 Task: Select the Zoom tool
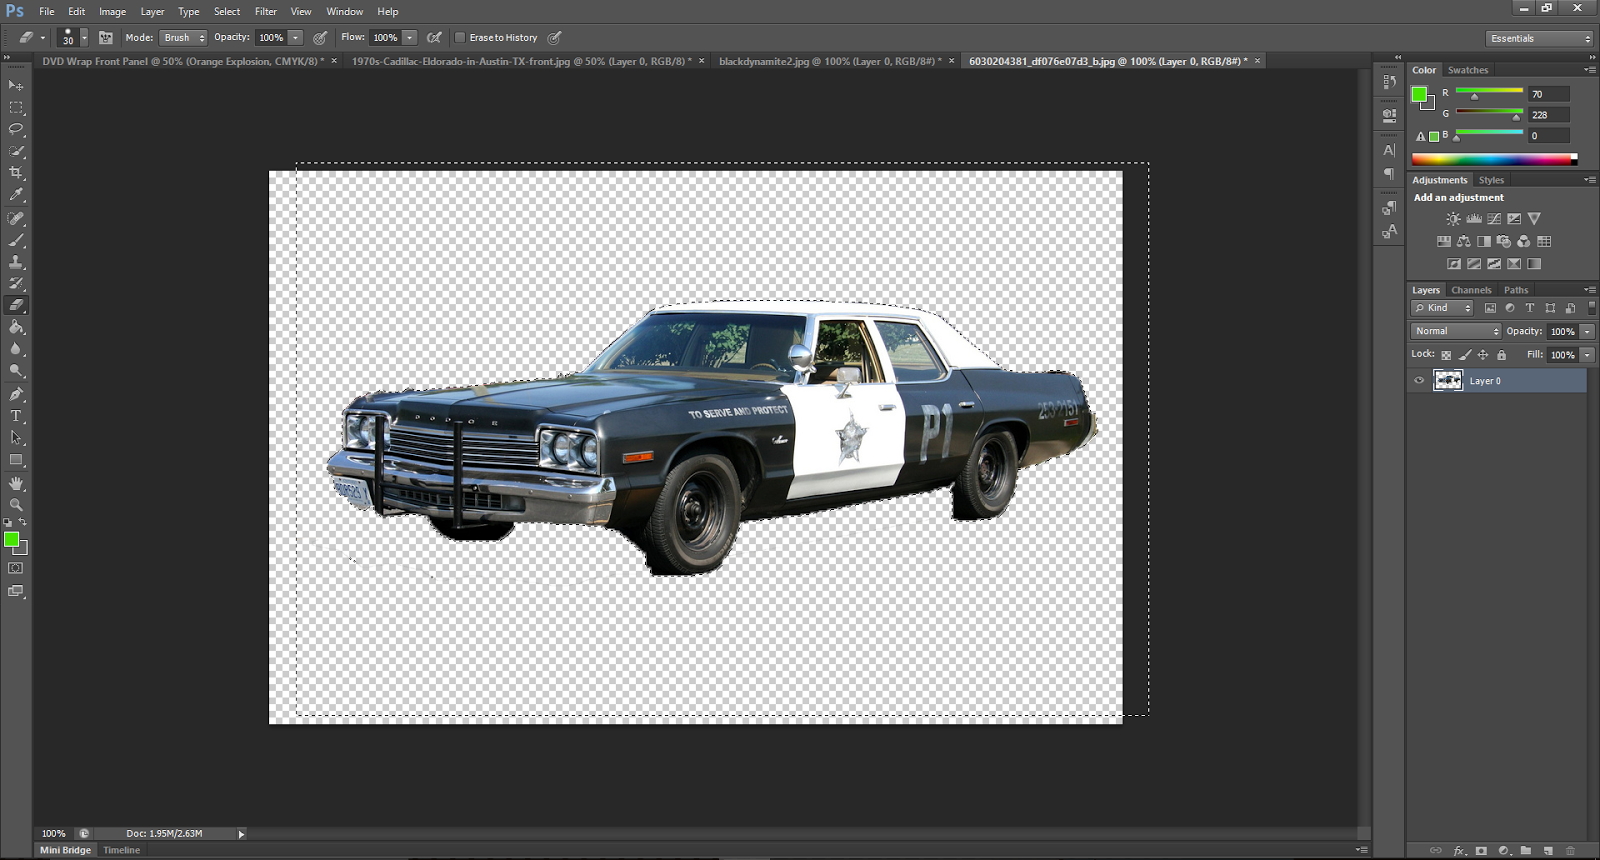tap(16, 505)
